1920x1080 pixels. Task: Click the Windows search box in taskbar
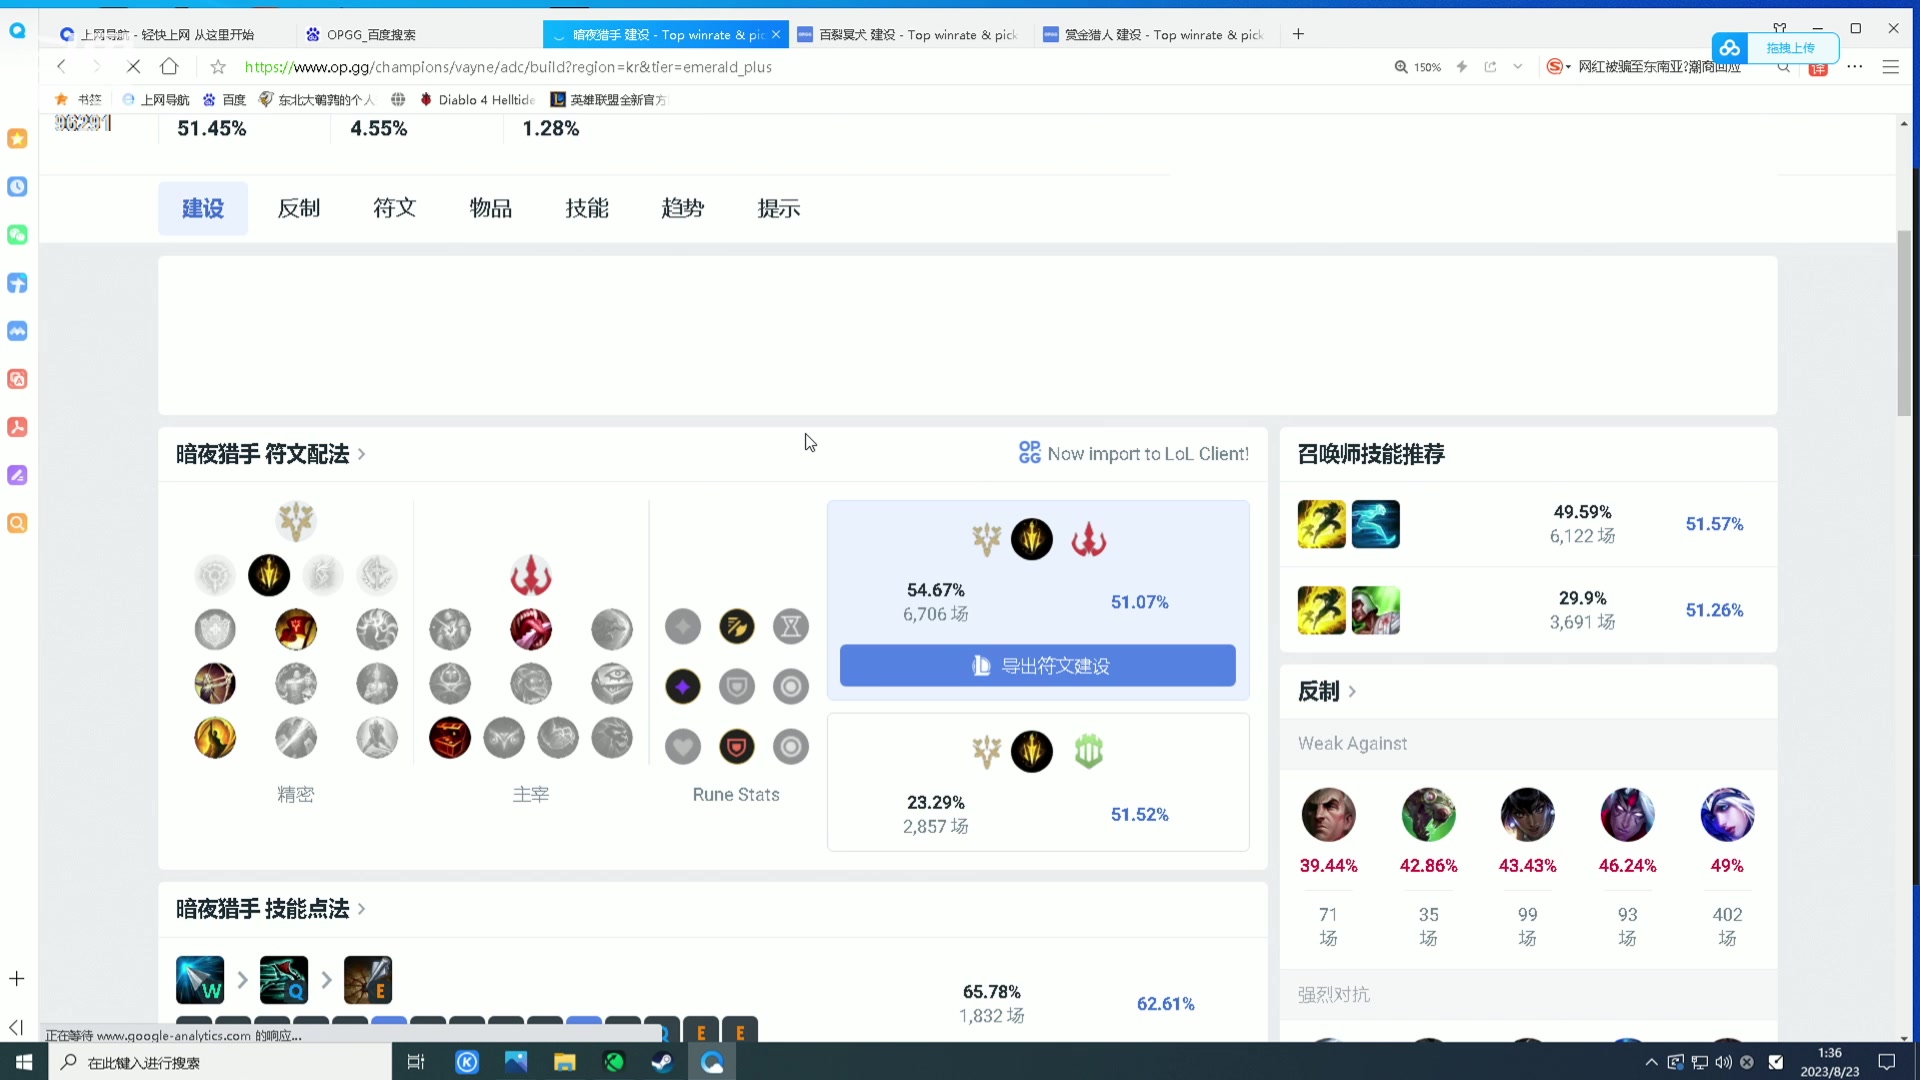point(220,1062)
